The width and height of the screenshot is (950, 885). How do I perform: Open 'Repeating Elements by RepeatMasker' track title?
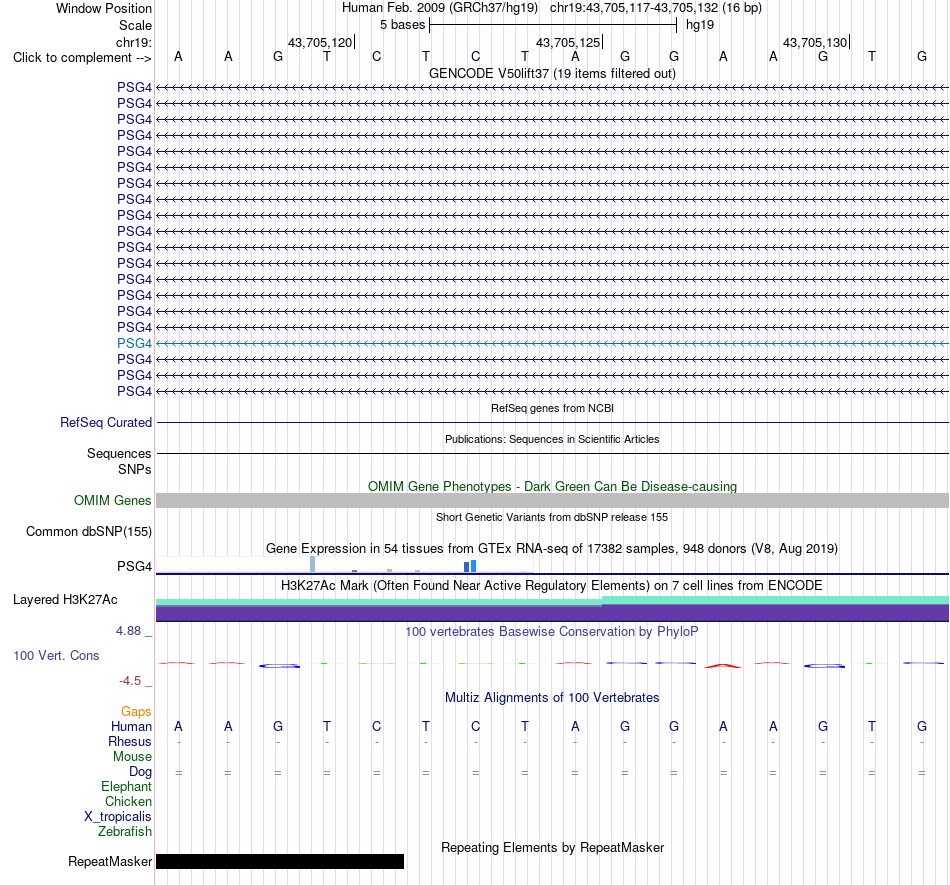click(552, 847)
